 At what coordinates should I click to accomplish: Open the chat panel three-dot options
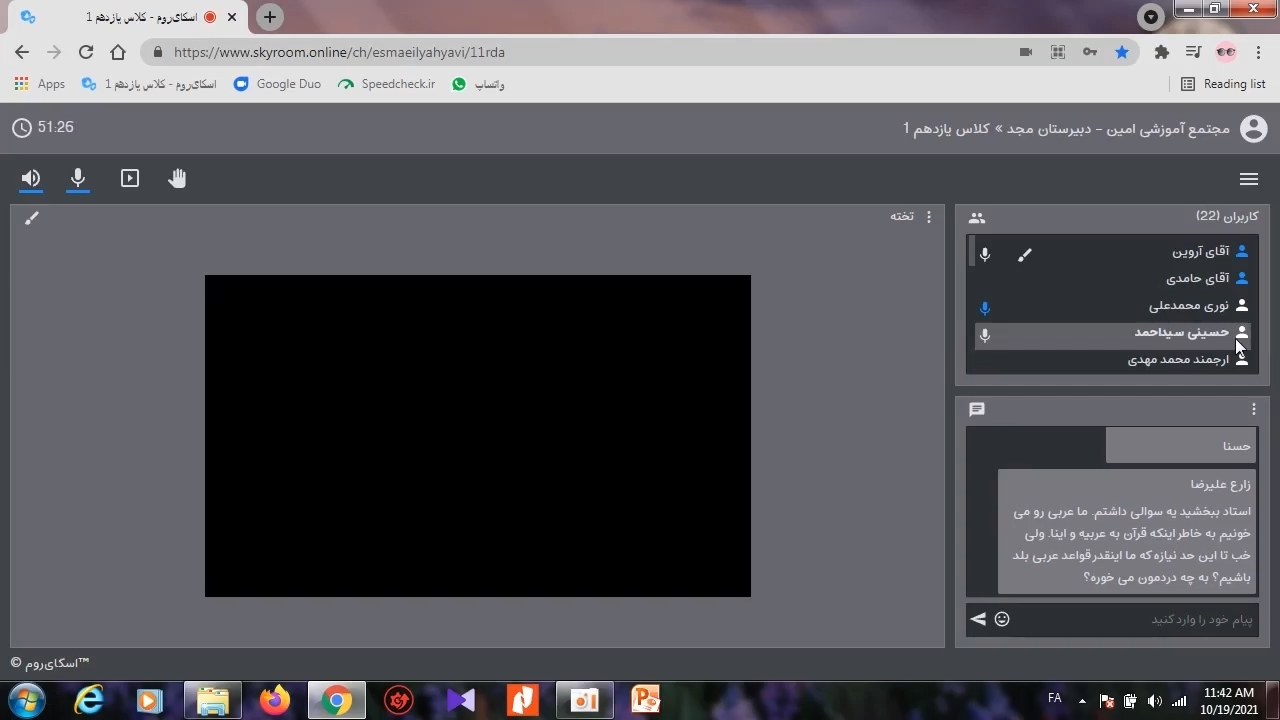coord(1253,409)
